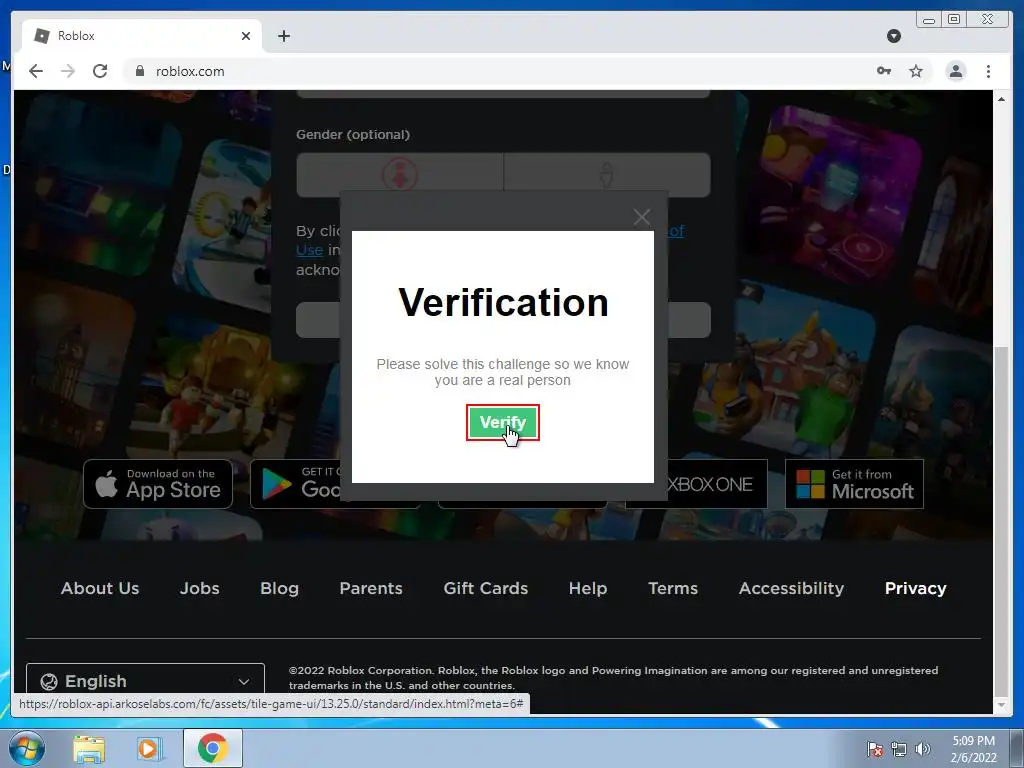
Task: Click the Chrome taskbar icon
Action: pos(212,748)
